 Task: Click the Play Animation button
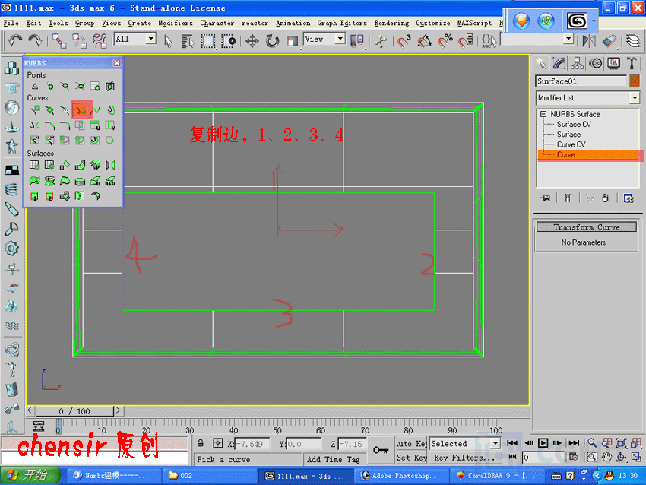point(543,443)
